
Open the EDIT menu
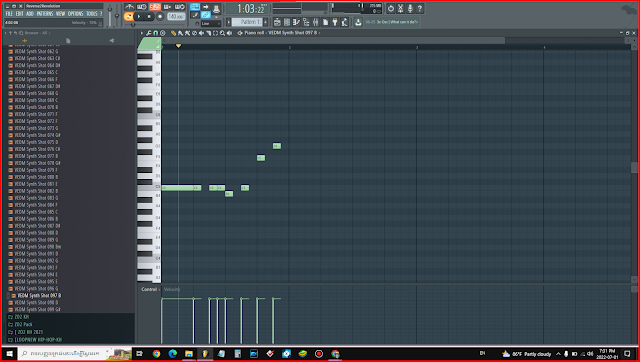(x=20, y=14)
